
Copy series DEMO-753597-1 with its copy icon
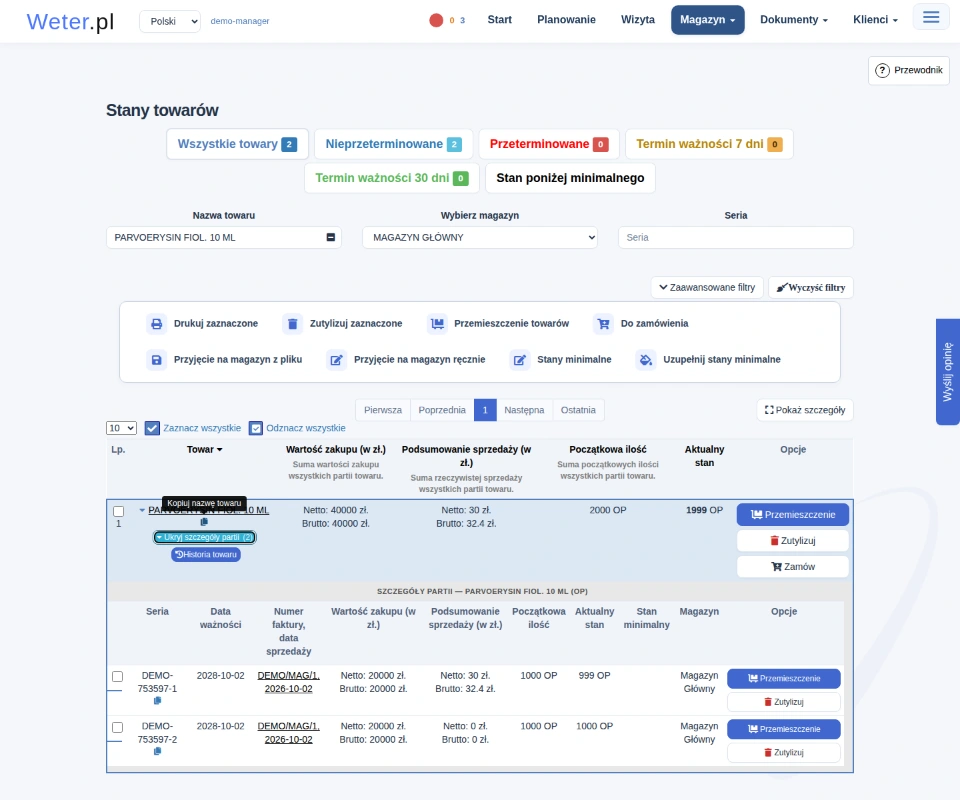click(x=157, y=700)
